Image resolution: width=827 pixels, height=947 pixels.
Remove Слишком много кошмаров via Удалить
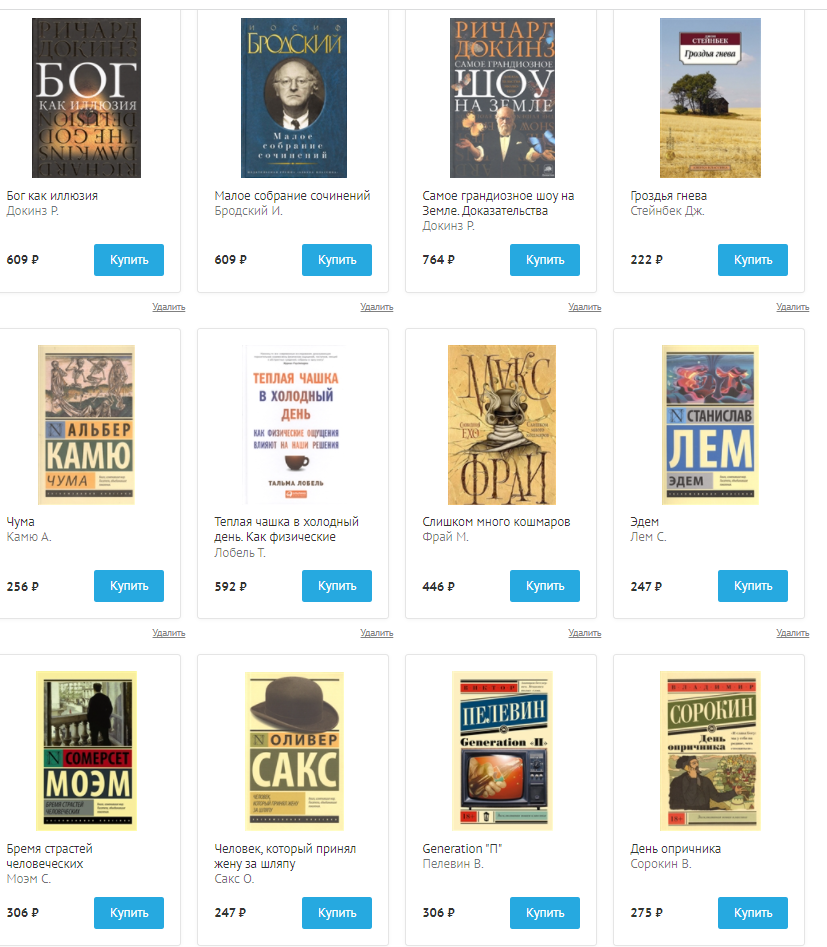click(584, 633)
